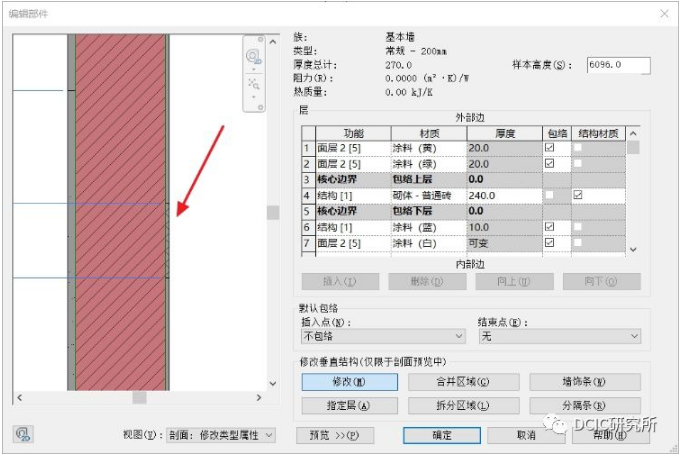Close the 编辑部件 dialog with the X

[x=664, y=14]
